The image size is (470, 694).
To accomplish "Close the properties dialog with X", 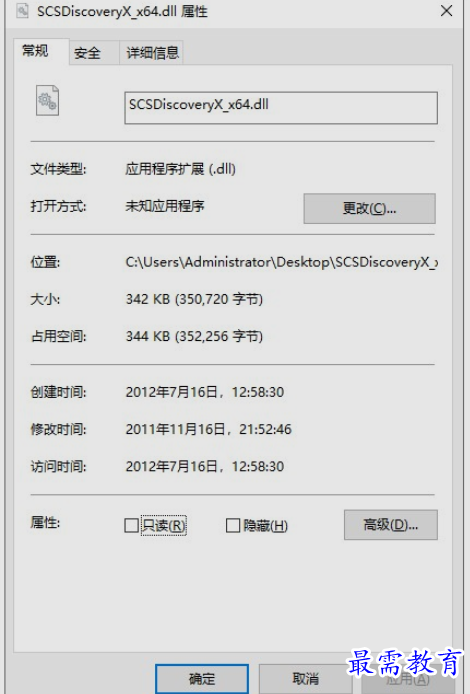I will click(x=446, y=11).
